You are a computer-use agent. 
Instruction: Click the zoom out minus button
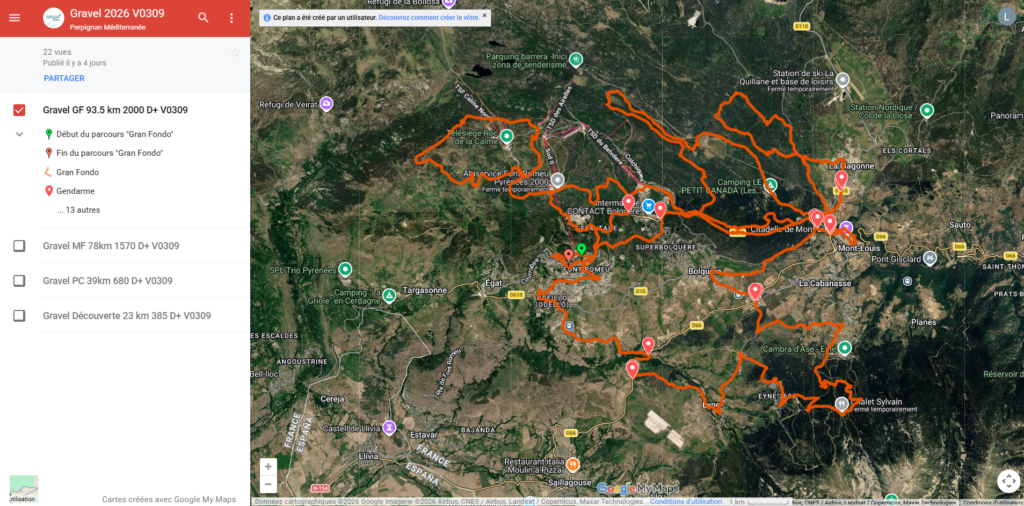268,484
